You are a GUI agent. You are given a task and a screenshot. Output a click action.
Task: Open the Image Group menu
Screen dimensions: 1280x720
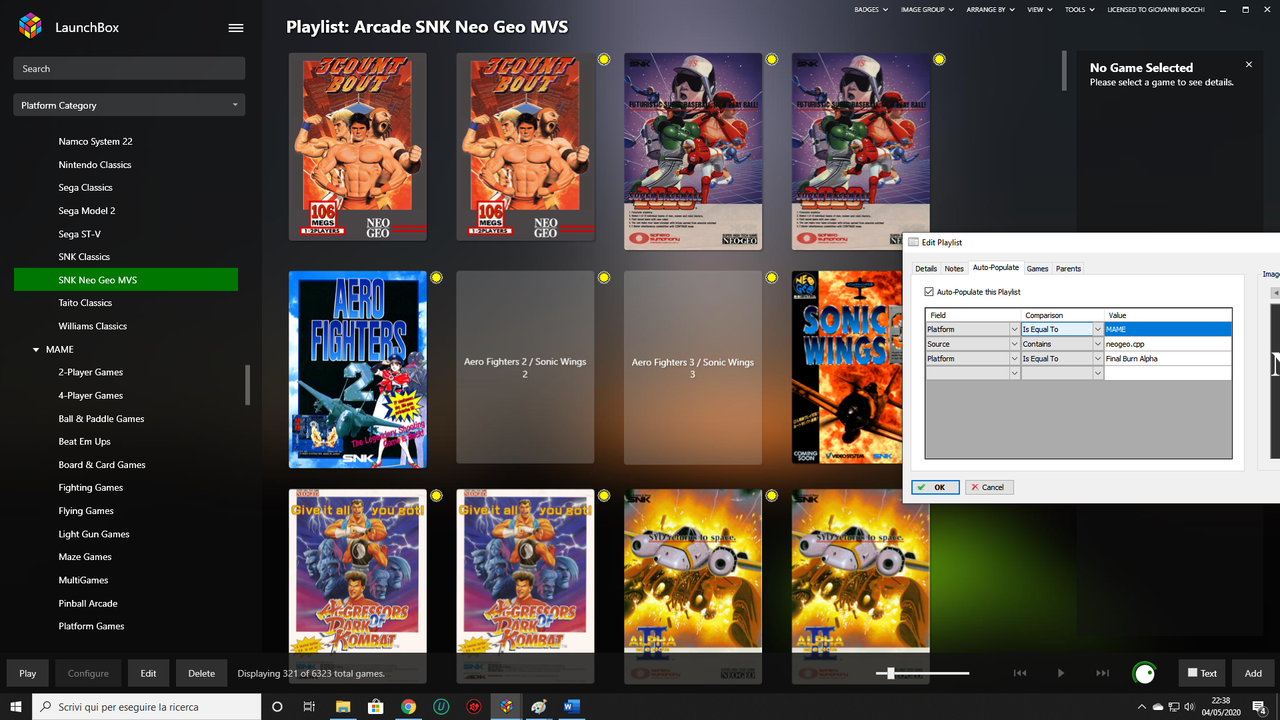tap(927, 9)
